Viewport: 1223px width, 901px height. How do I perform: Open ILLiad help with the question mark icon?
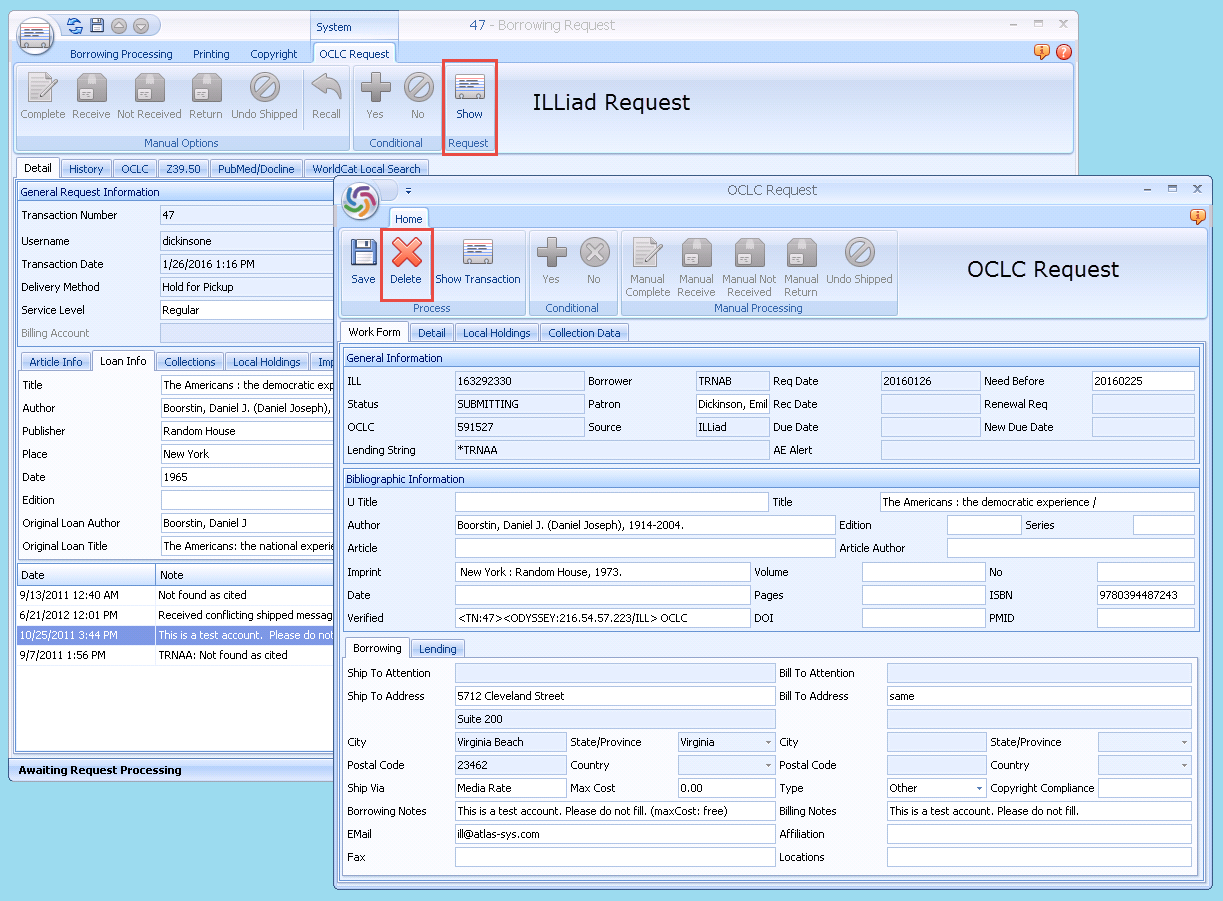pos(1064,51)
